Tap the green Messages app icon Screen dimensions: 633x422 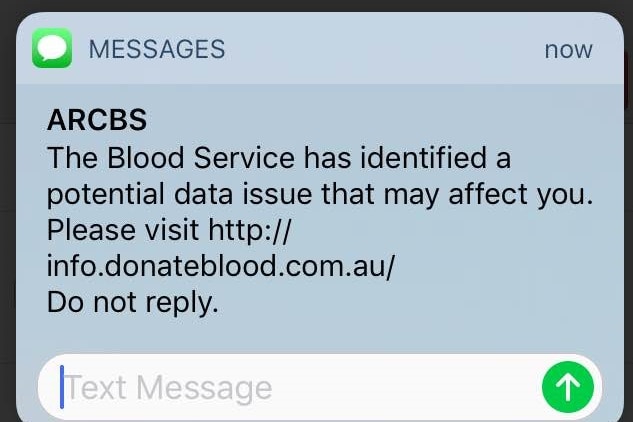click(52, 48)
